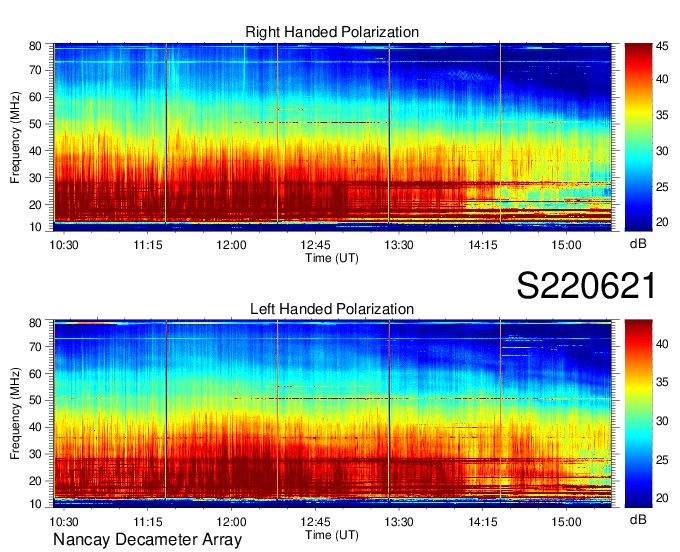
Task: Click the 10:30 tick under the right-handed plot
Action: pyautogui.click(x=64, y=245)
